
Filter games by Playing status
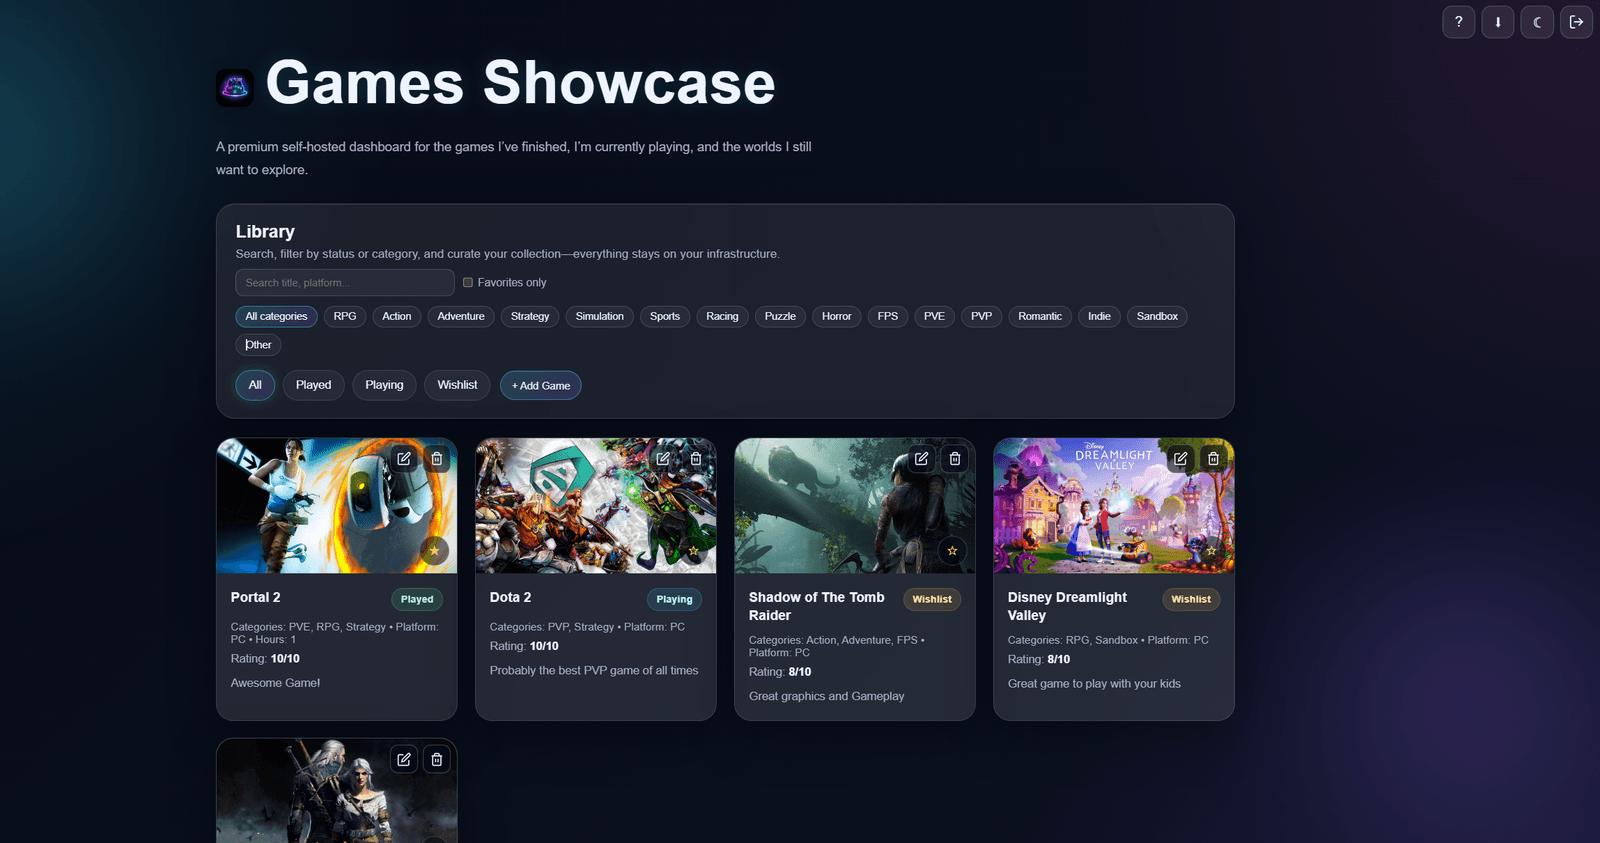coord(384,385)
